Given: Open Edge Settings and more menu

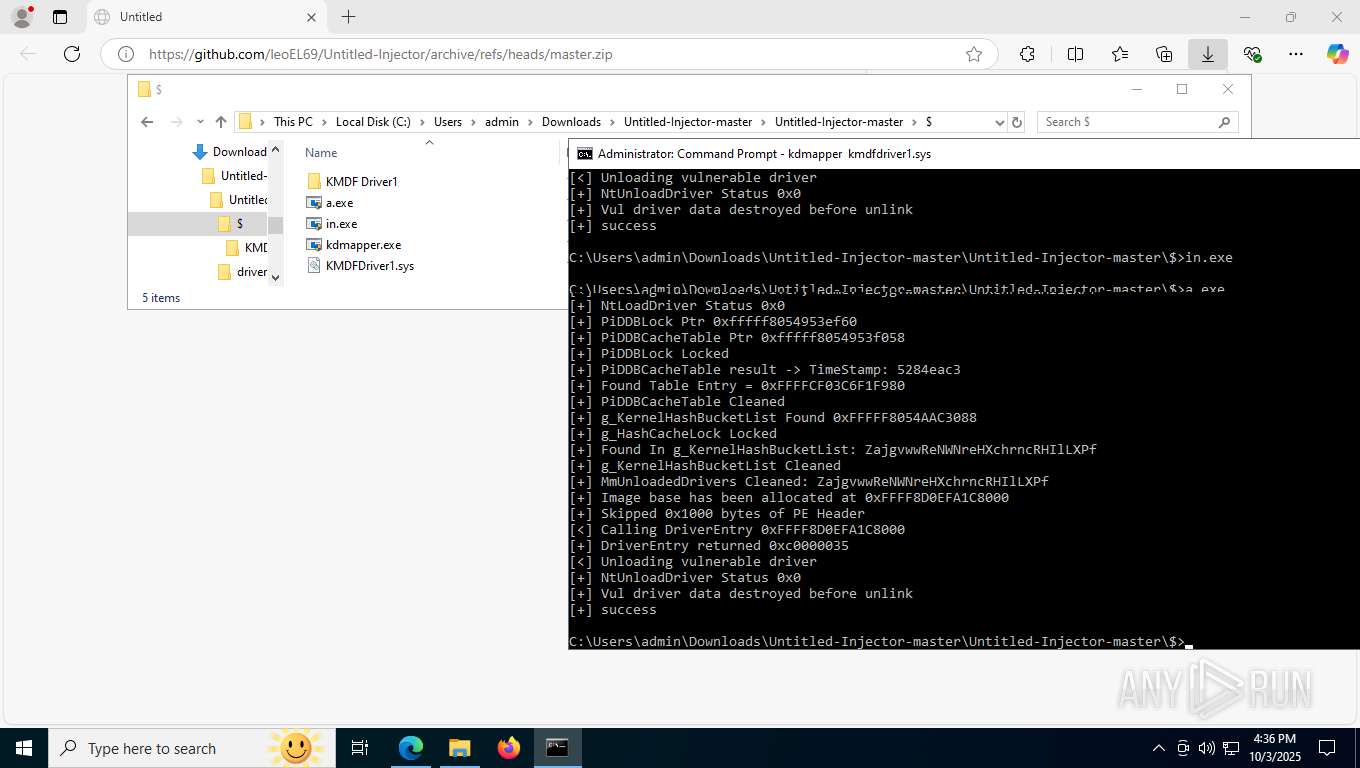Looking at the screenshot, I should [x=1296, y=54].
